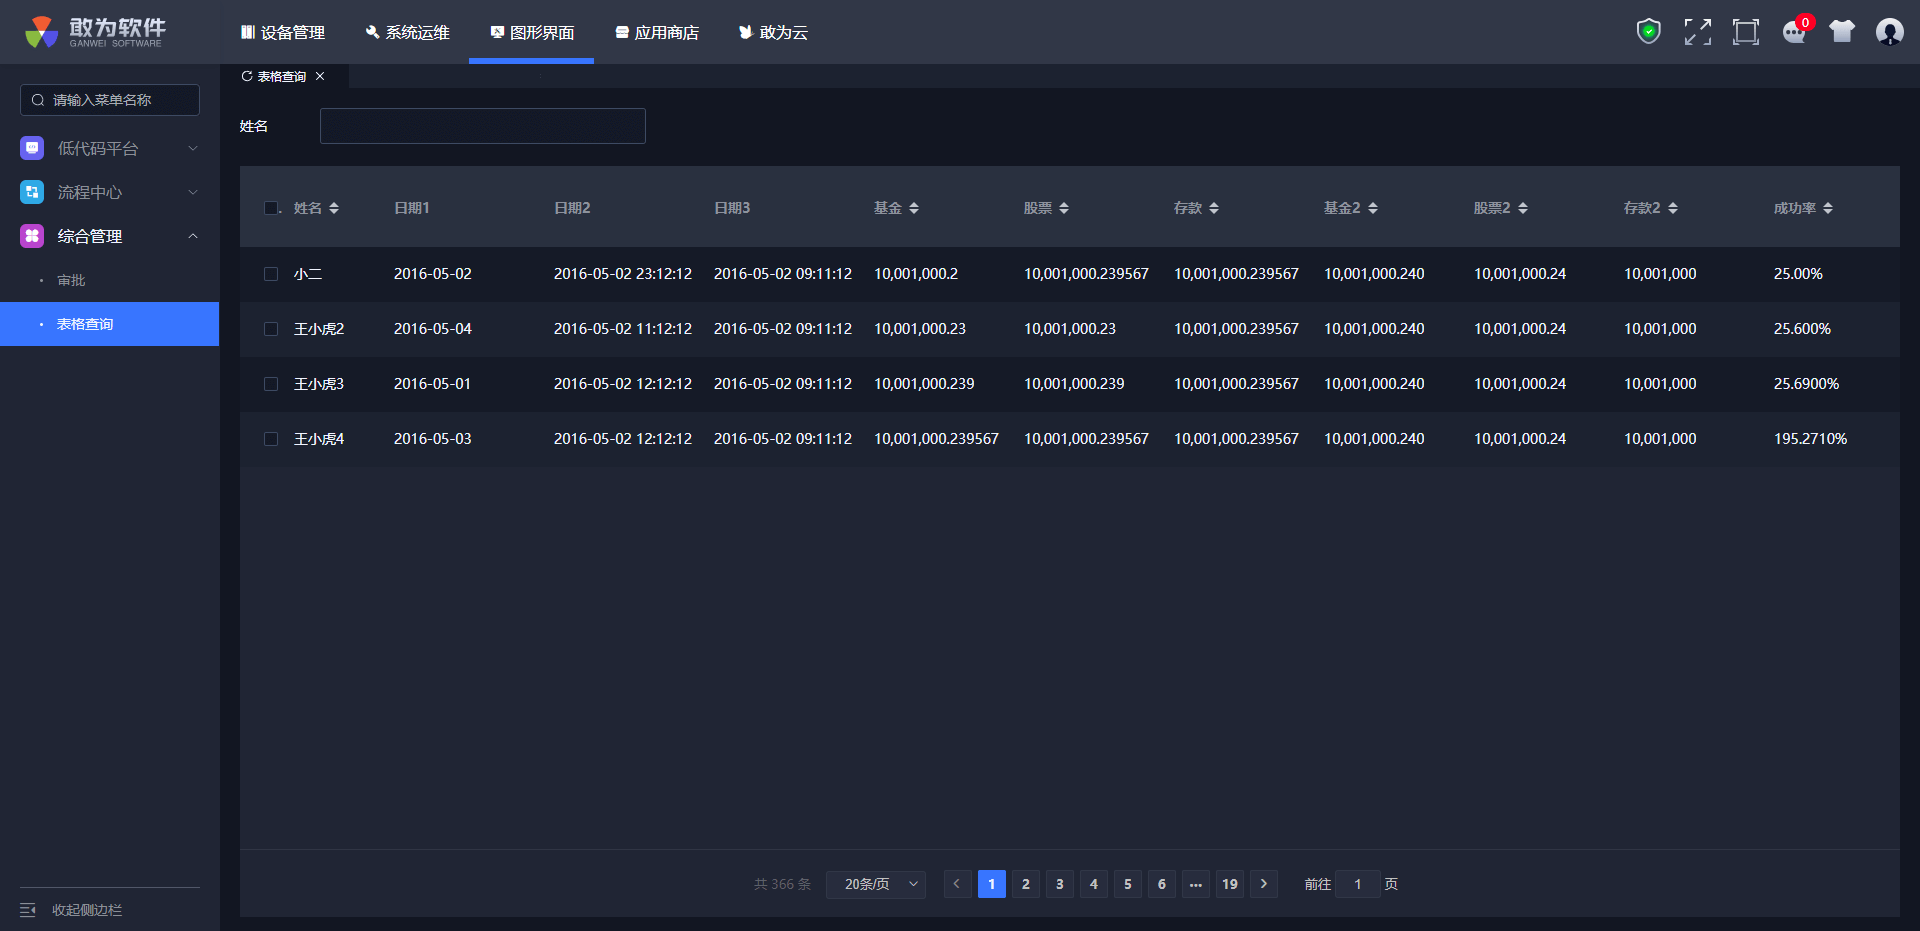Image resolution: width=1920 pixels, height=931 pixels.
Task: Open the 20条/页 page size dropdown
Action: pos(875,884)
